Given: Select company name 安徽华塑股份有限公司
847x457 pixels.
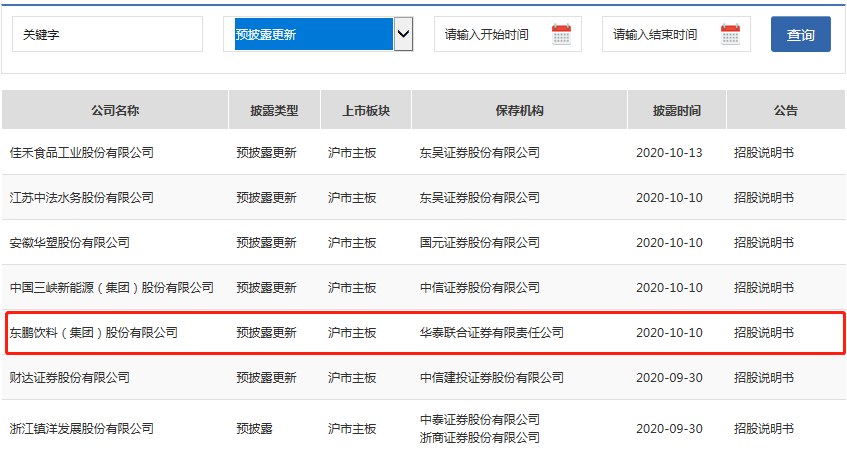Looking at the screenshot, I should pyautogui.click(x=70, y=243).
